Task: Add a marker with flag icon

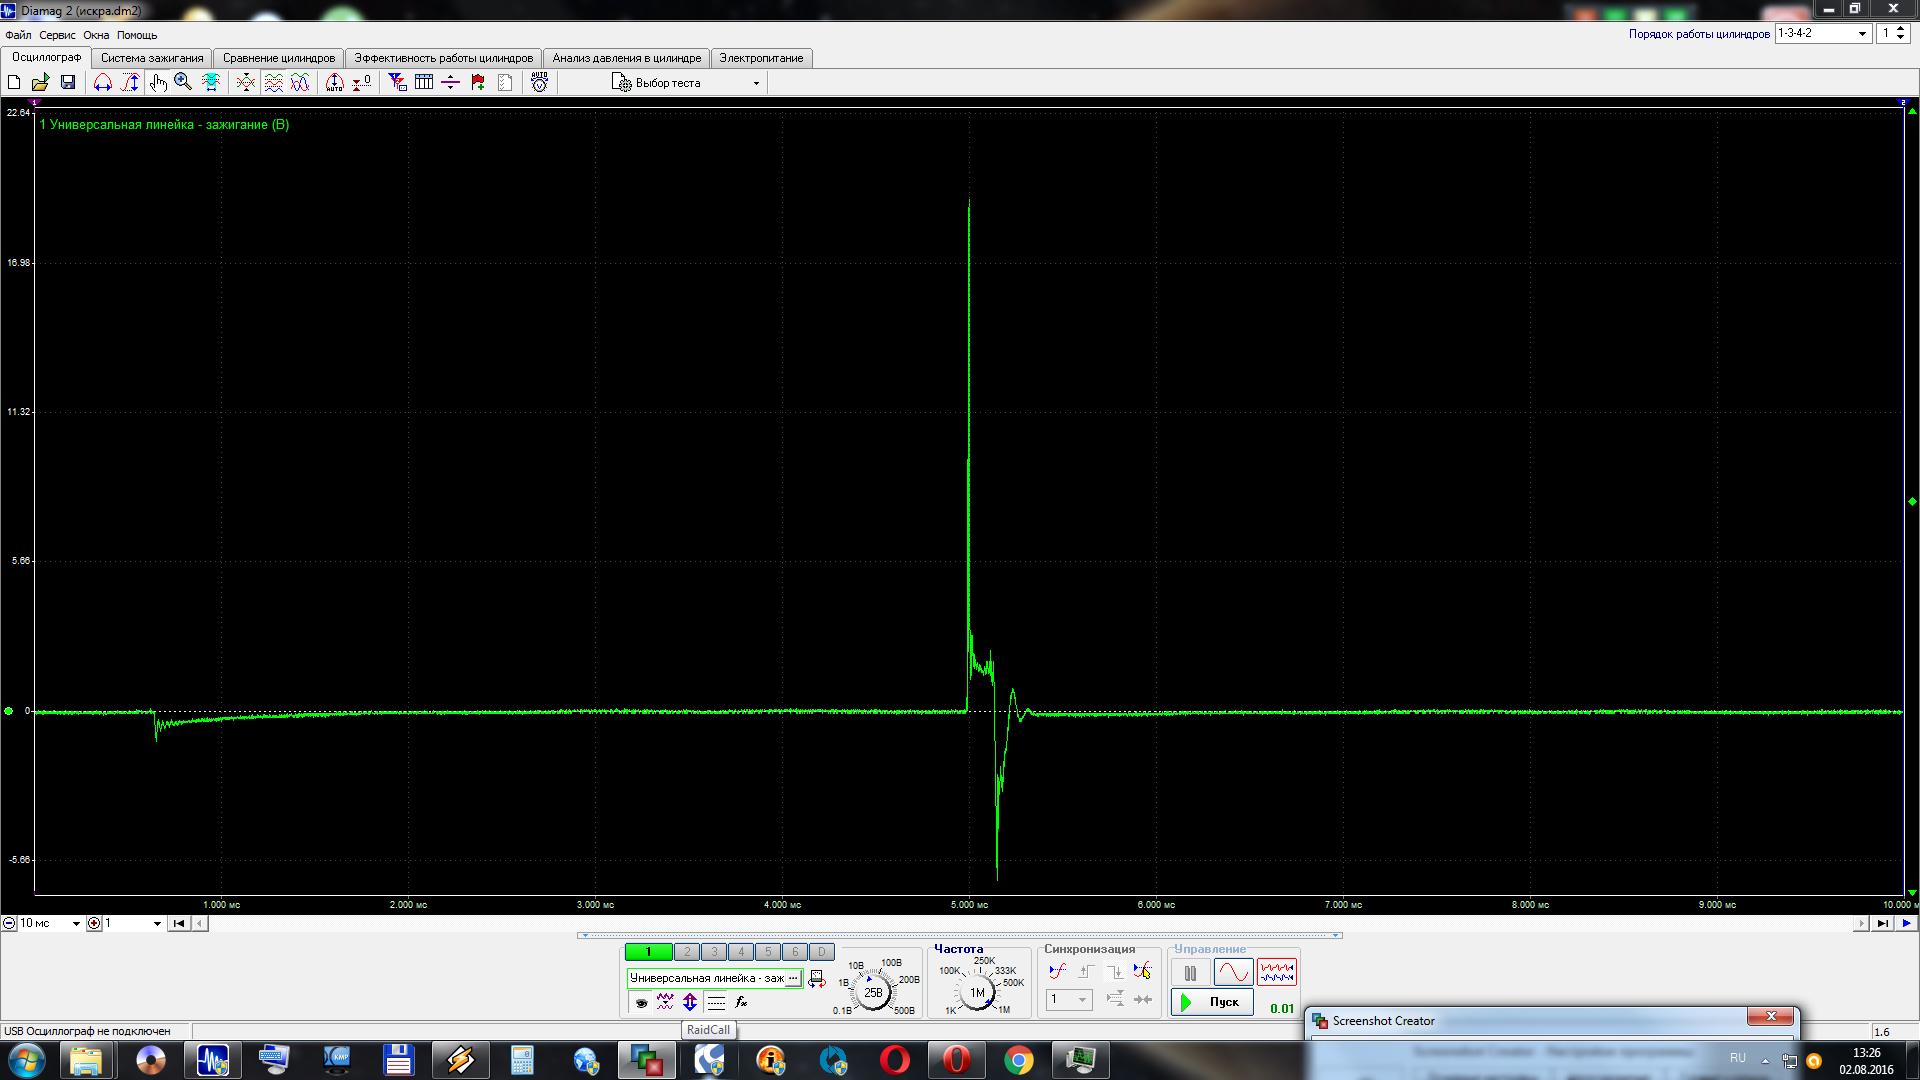Action: [478, 83]
